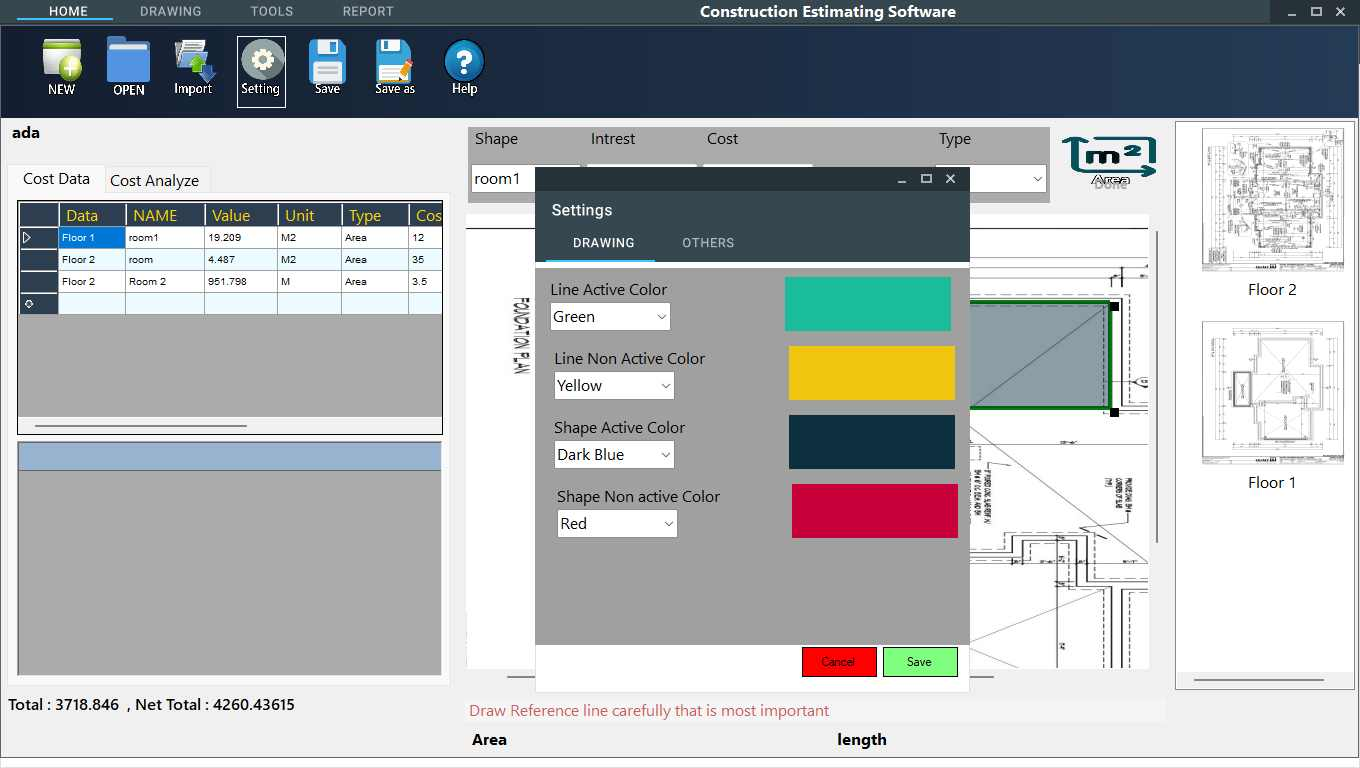Viewport: 1360px width, 768px height.
Task: Open DRAWING tab in Settings dialog
Action: [604, 243]
